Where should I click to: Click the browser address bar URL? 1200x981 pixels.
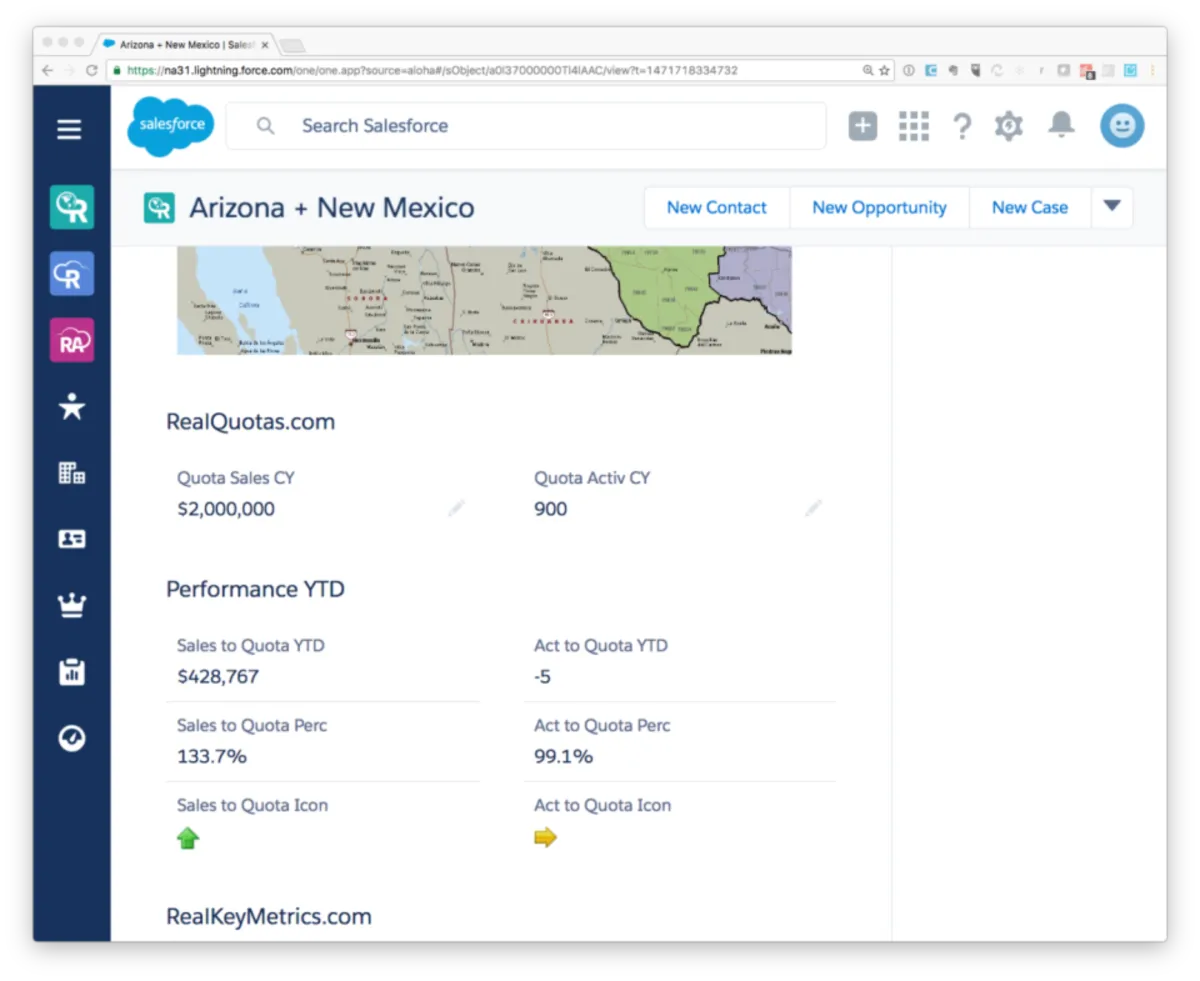tap(432, 71)
